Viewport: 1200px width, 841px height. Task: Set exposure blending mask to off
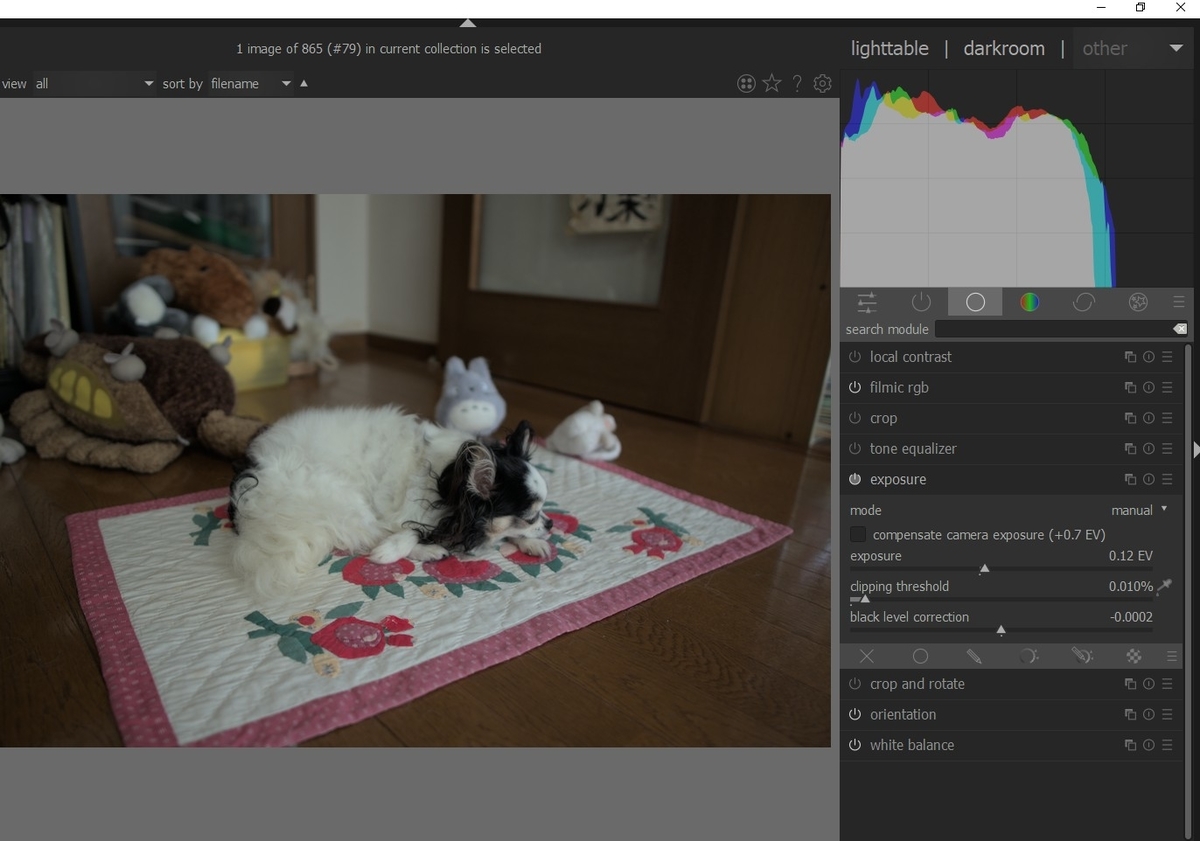(866, 656)
